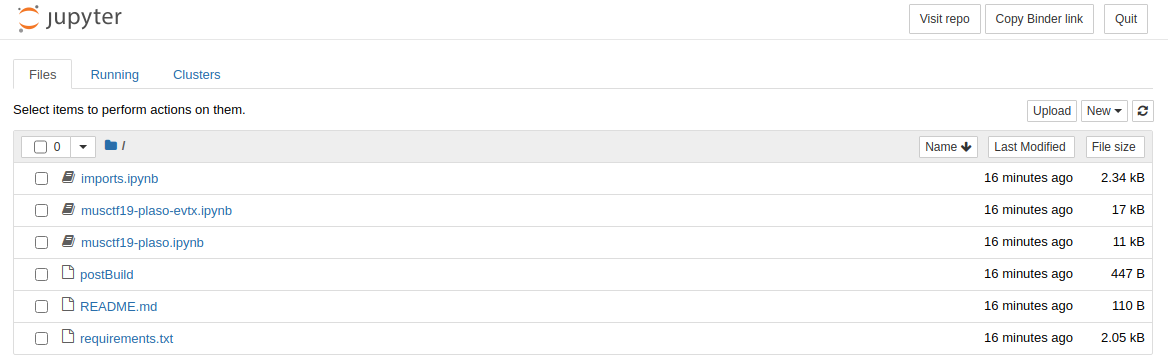
Task: Sort the file list by Last Modified
Action: (1031, 147)
